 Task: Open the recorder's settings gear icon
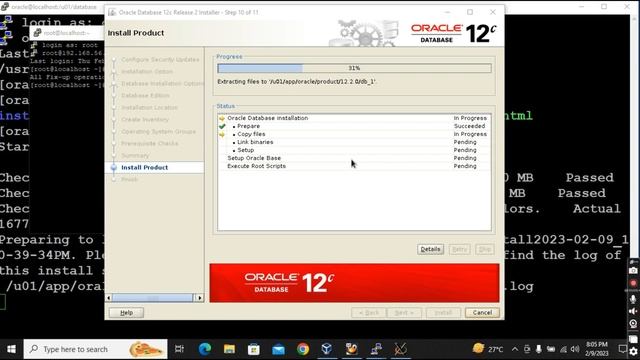(x=633, y=351)
